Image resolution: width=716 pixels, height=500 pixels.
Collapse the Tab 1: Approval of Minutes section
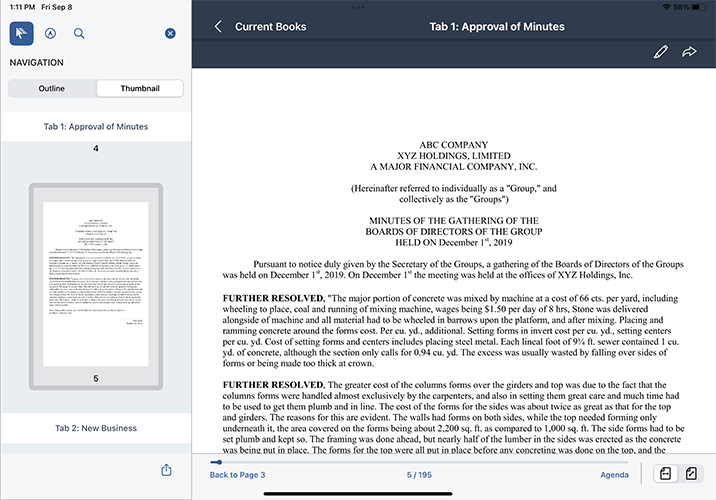(96, 127)
